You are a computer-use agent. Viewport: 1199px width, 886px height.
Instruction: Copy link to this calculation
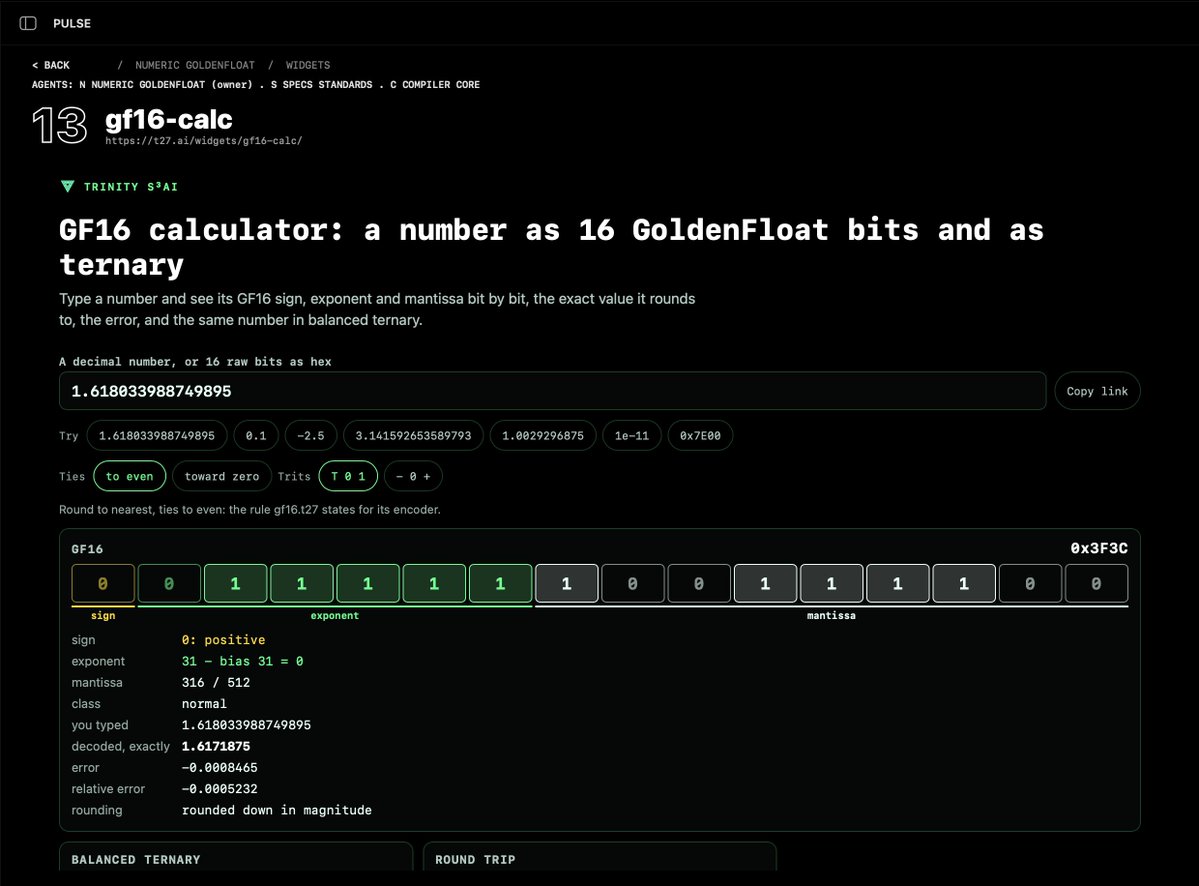click(1097, 391)
